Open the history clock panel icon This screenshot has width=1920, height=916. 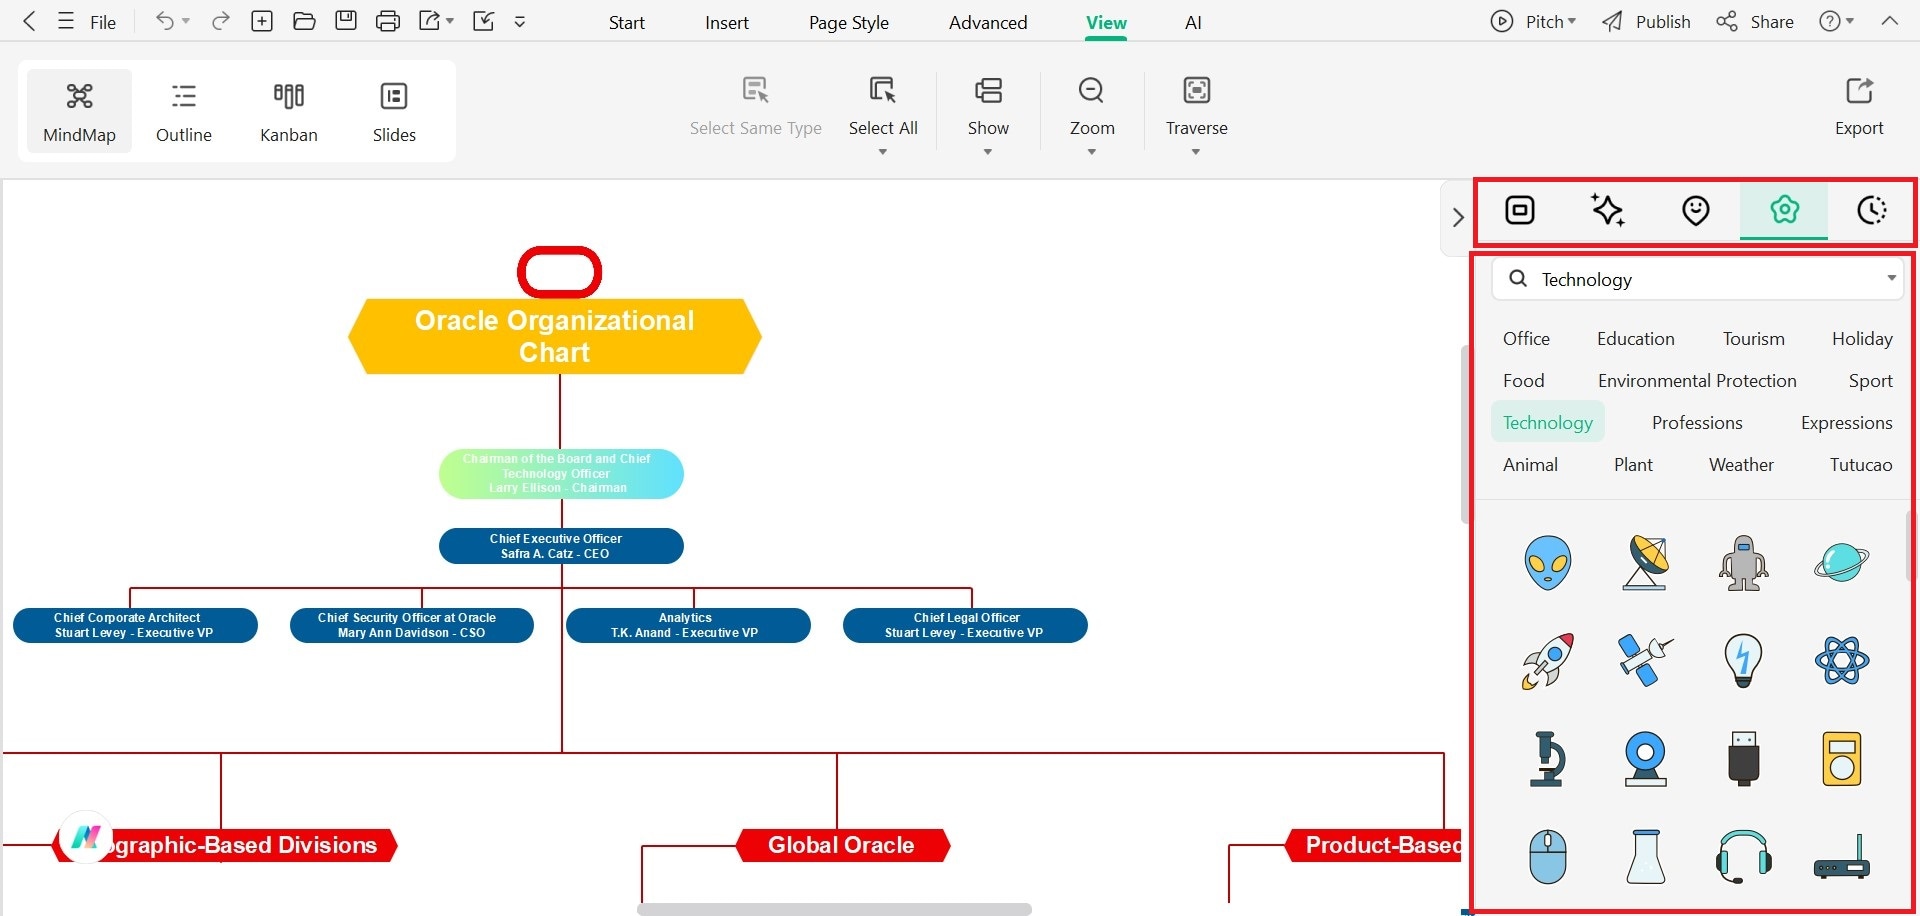point(1872,210)
